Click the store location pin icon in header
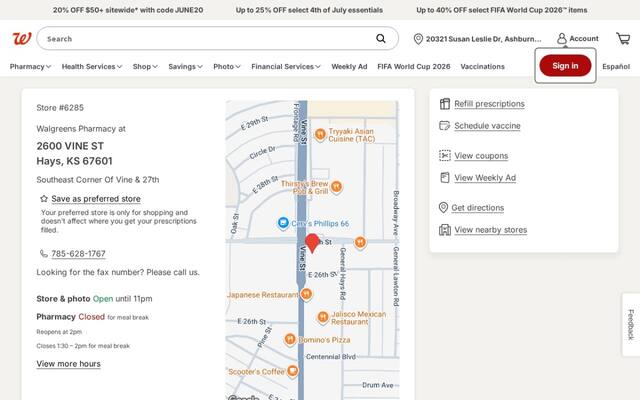640x400 pixels. tap(418, 39)
